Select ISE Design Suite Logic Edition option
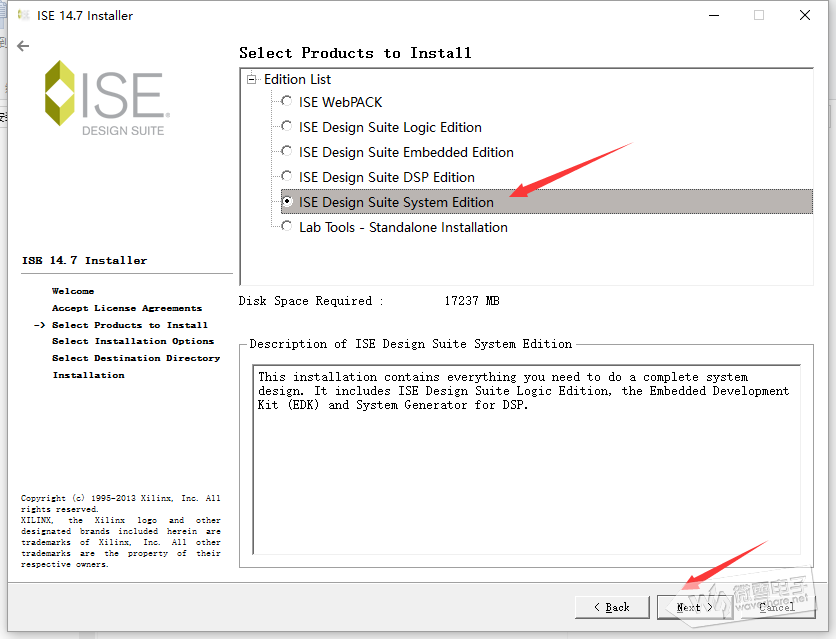Screen dimensions: 836x639 pyautogui.click(x=287, y=126)
